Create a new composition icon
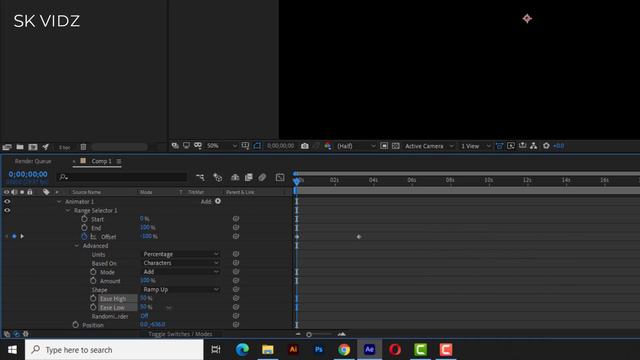 (x=33, y=147)
